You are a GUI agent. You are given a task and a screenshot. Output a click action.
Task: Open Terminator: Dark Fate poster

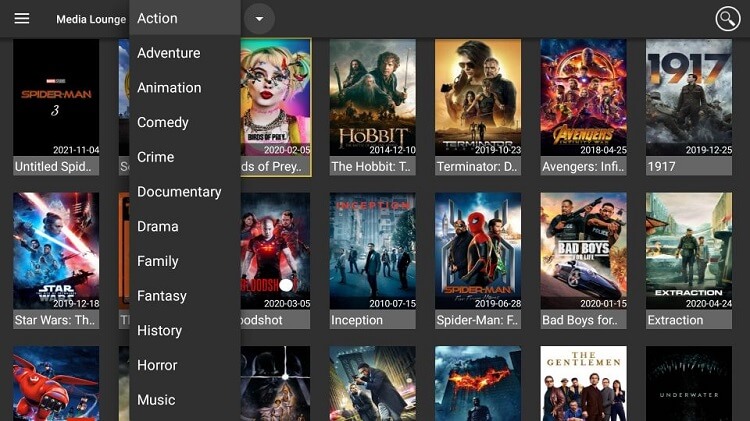478,98
